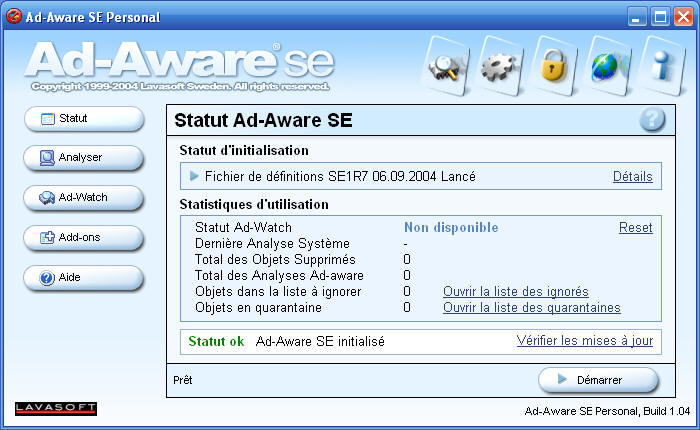This screenshot has width=700, height=430.
Task: Click "Vérifier les mises à jour" link
Action: click(x=584, y=341)
